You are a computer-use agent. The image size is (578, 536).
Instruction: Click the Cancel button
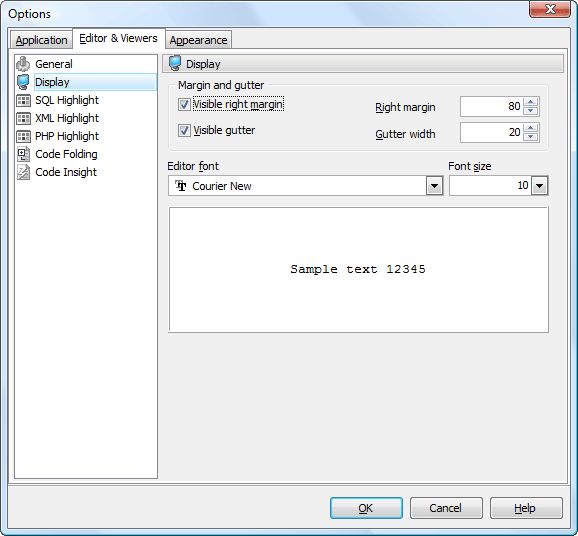pos(446,508)
